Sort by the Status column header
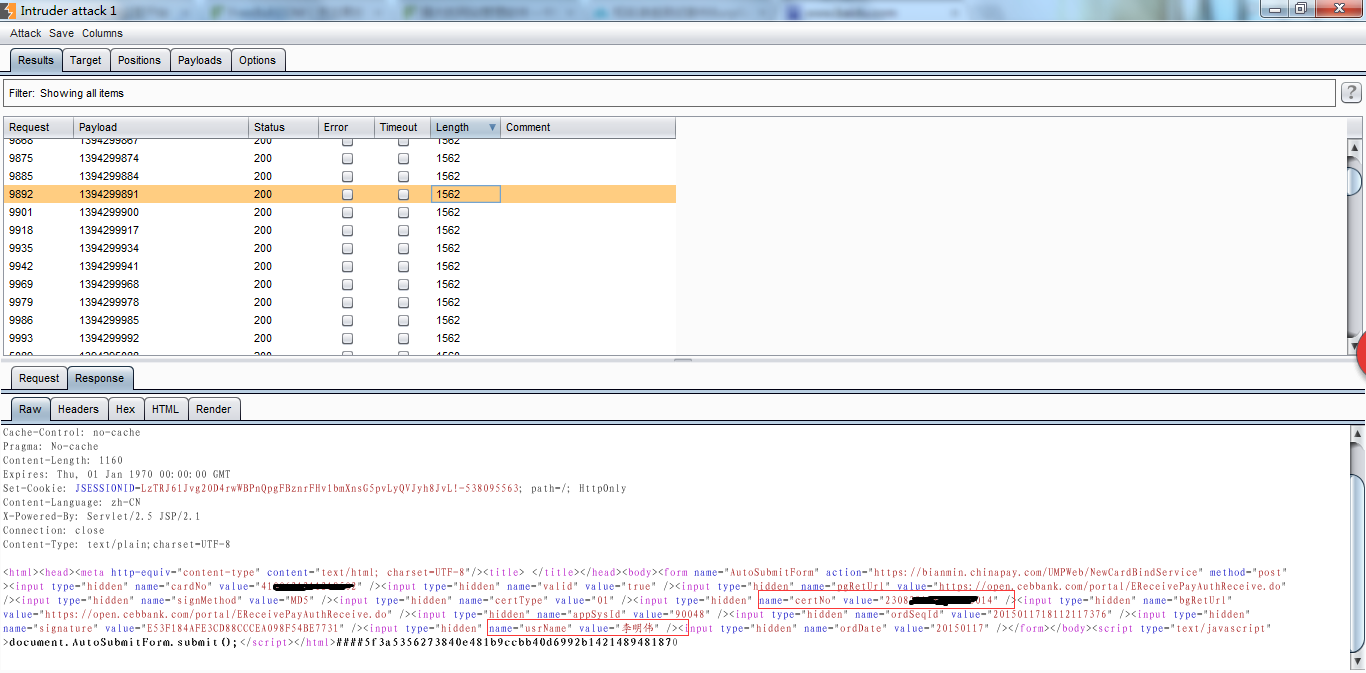Screen dimensions: 1366x673 click(283, 127)
